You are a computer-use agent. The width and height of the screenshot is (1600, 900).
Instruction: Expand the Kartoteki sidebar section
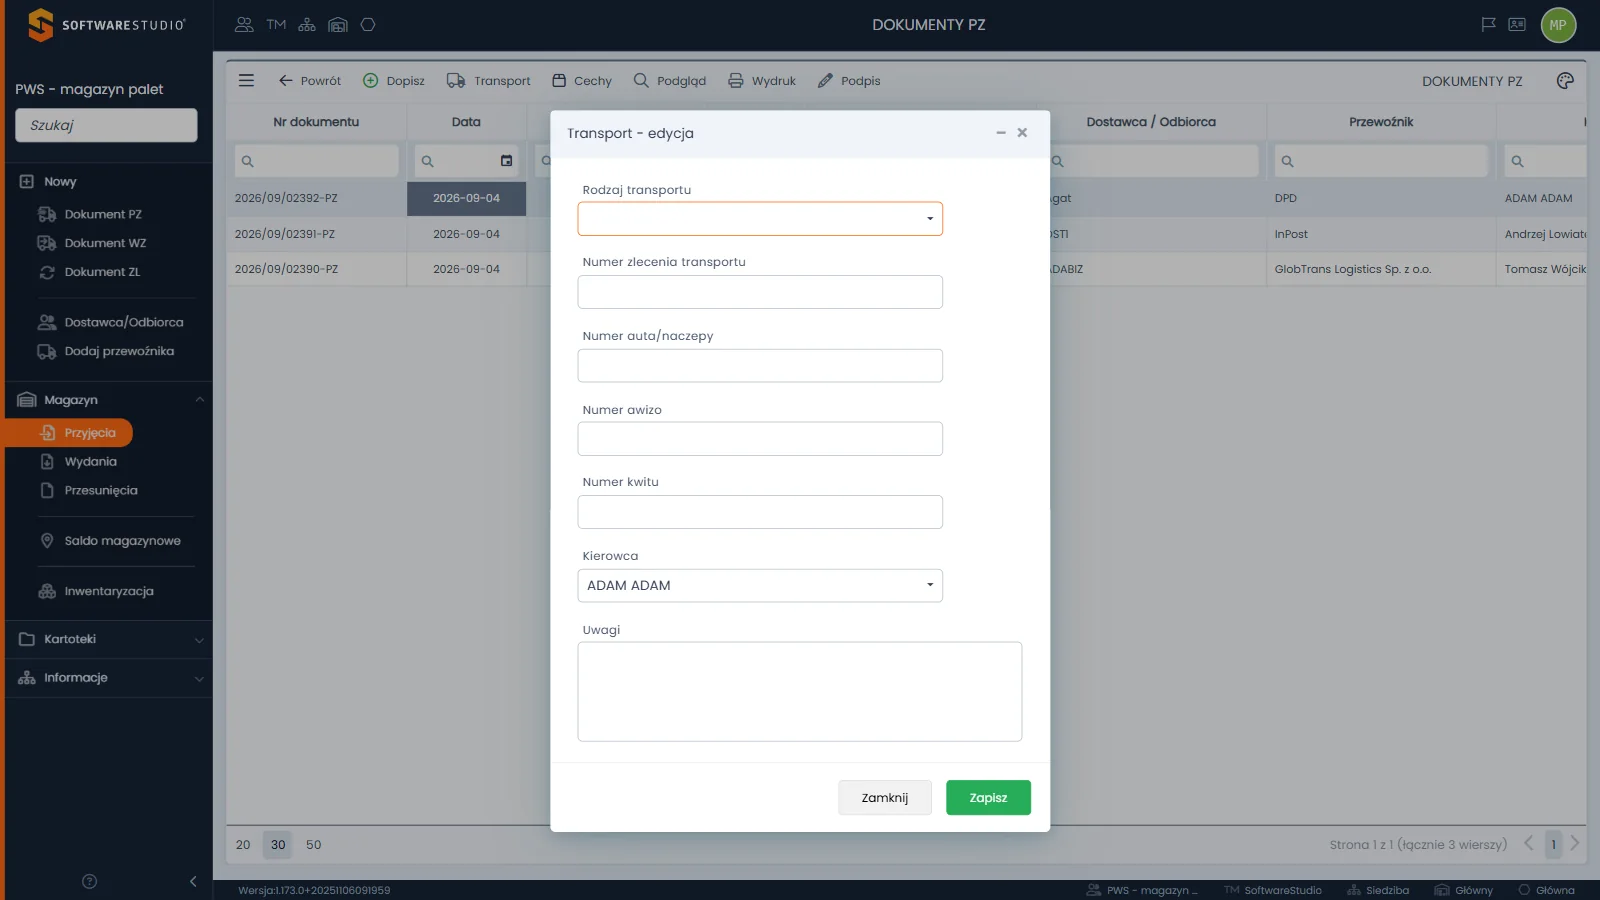(109, 639)
